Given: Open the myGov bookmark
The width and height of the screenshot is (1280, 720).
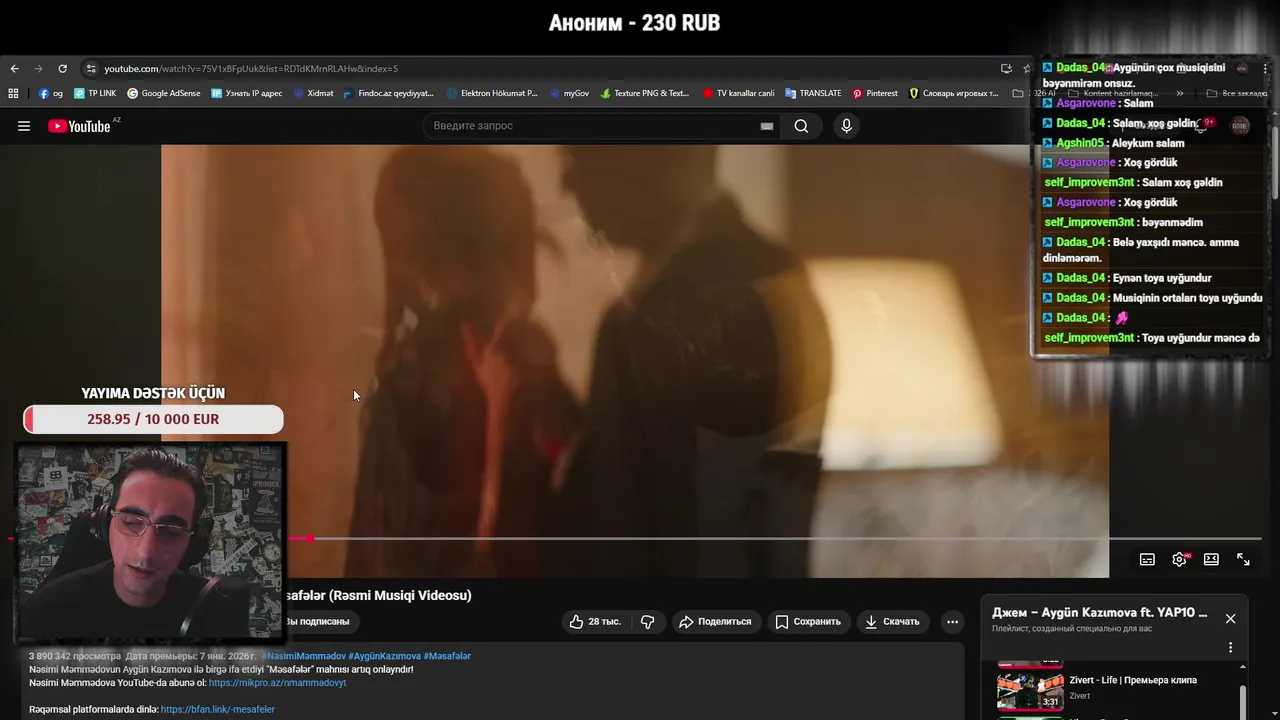Looking at the screenshot, I should [570, 93].
